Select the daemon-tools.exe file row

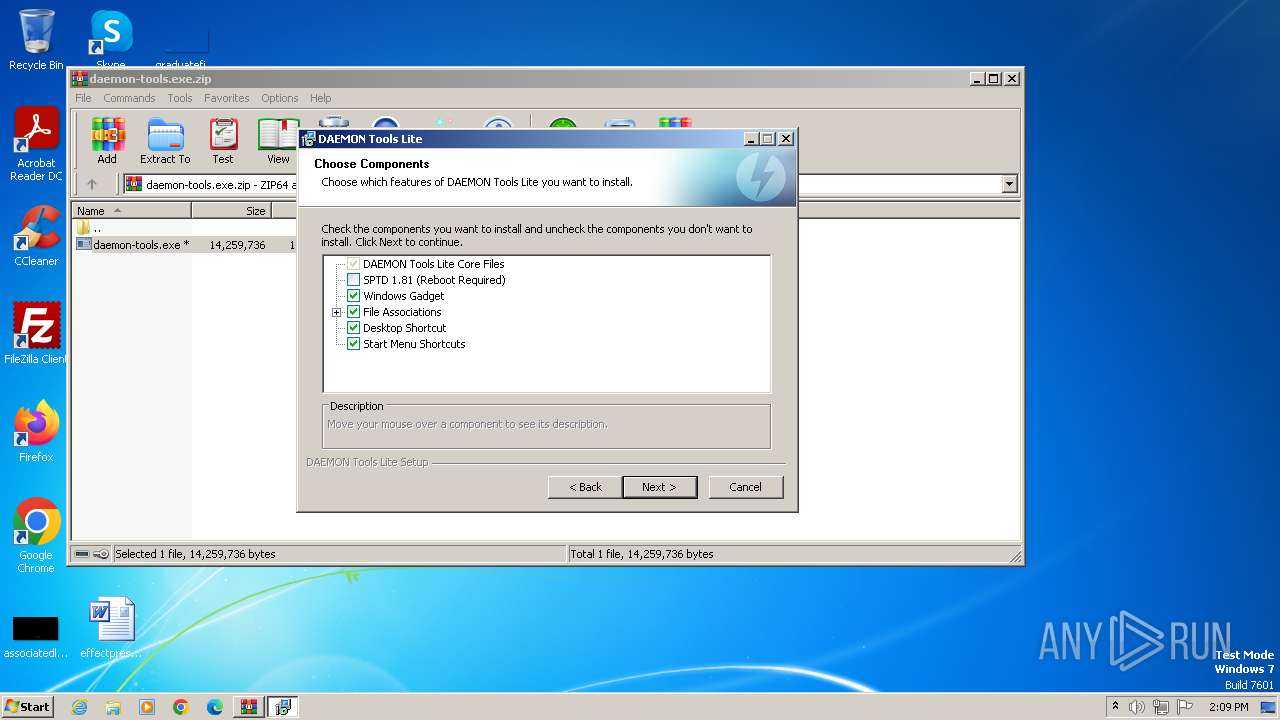click(x=185, y=244)
